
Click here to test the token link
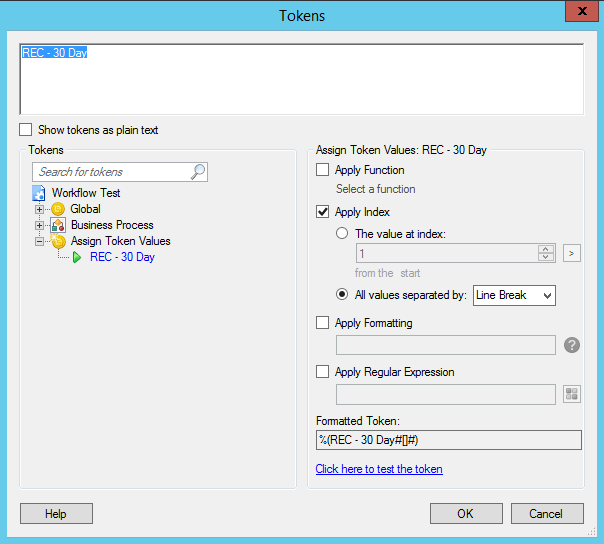[x=379, y=469]
